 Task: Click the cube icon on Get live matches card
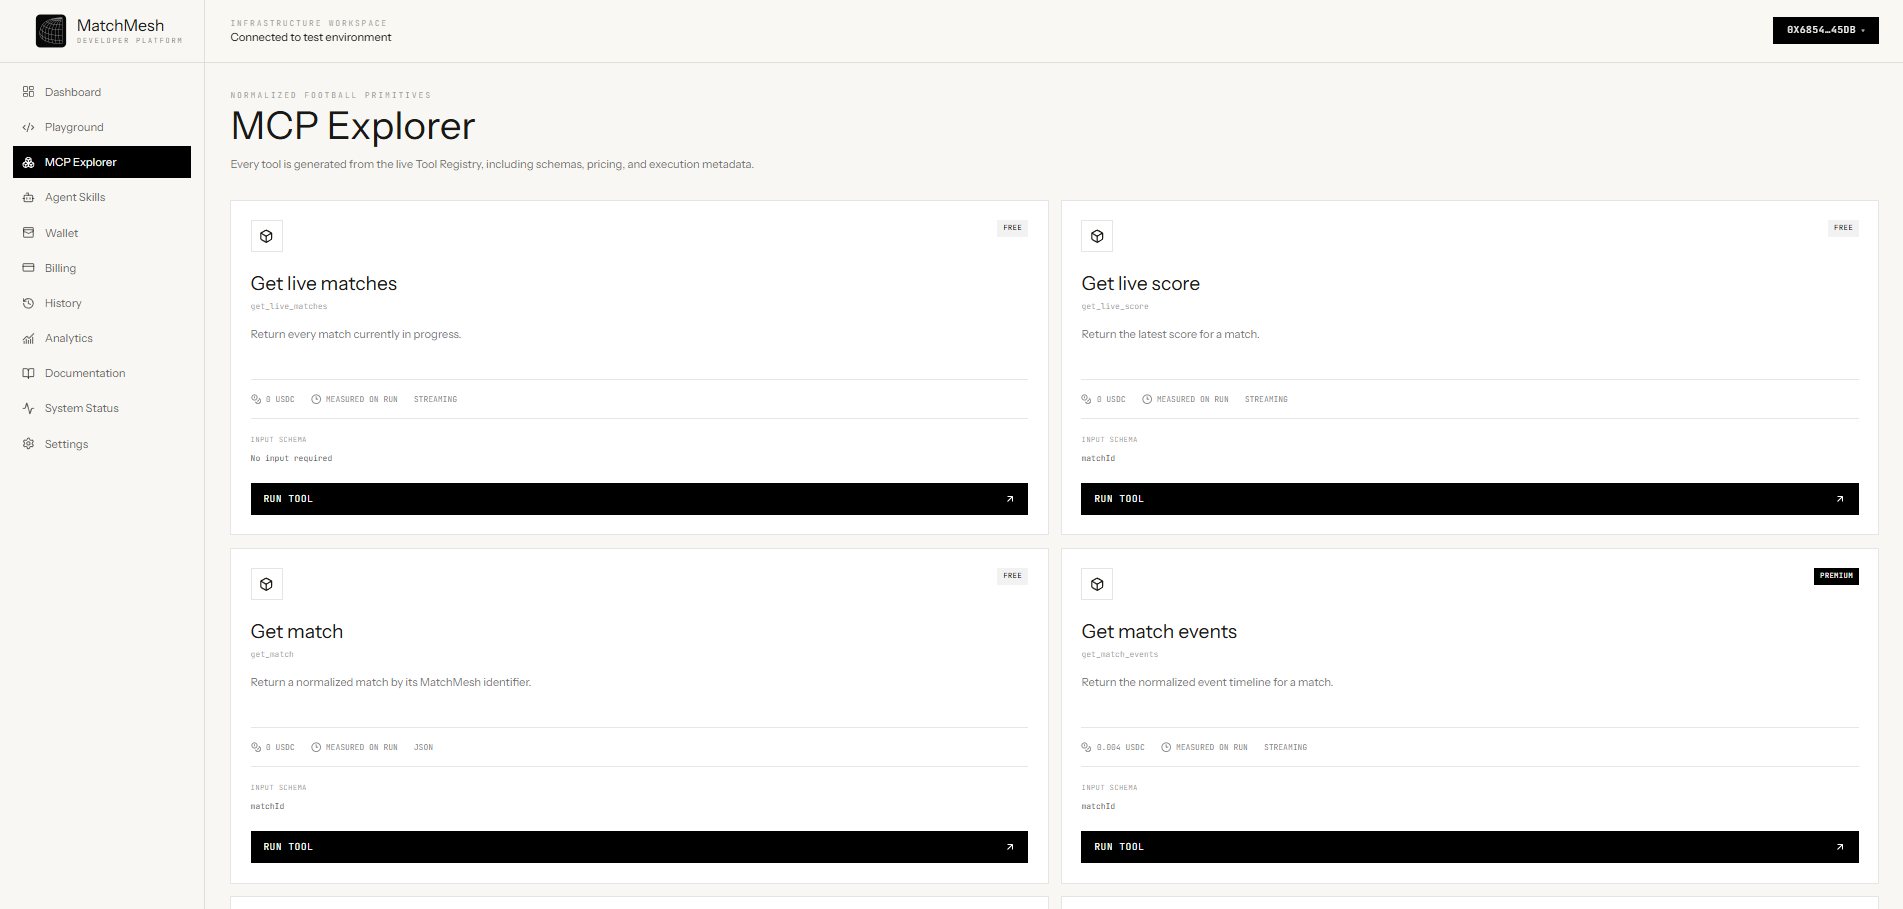click(x=266, y=236)
